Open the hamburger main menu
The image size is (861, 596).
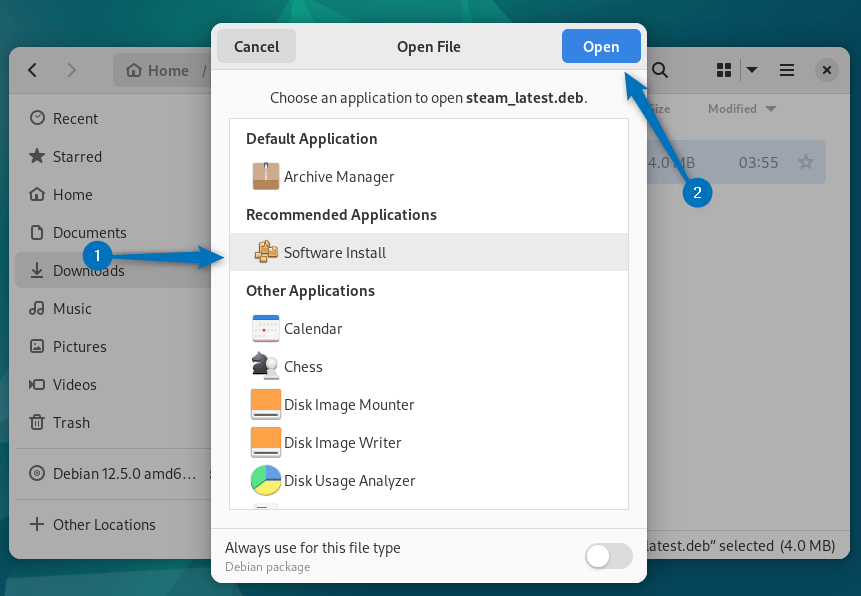(787, 70)
